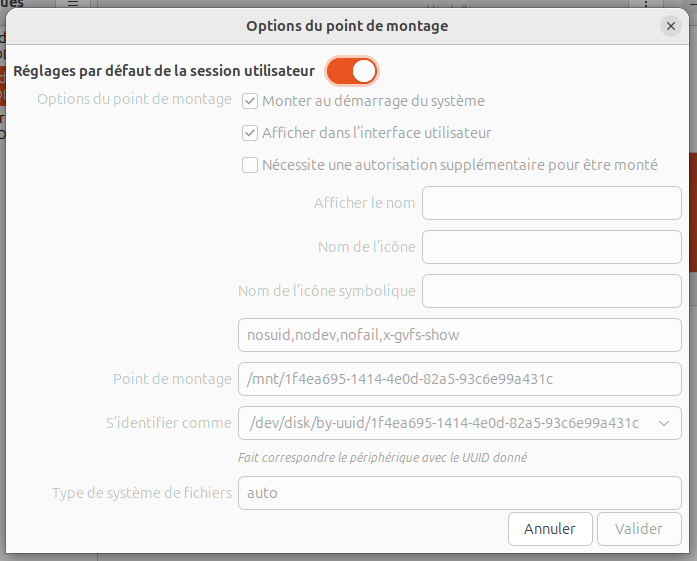The image size is (697, 561).
Task: Close the Options du point de montage dialog
Action: [671, 26]
